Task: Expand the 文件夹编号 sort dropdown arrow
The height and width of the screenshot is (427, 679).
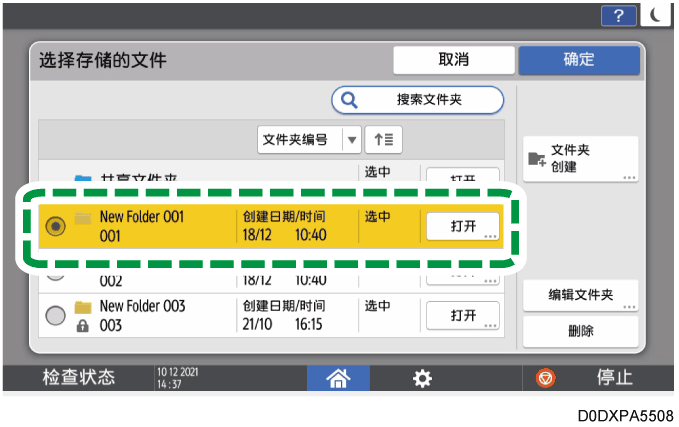Action: [352, 141]
